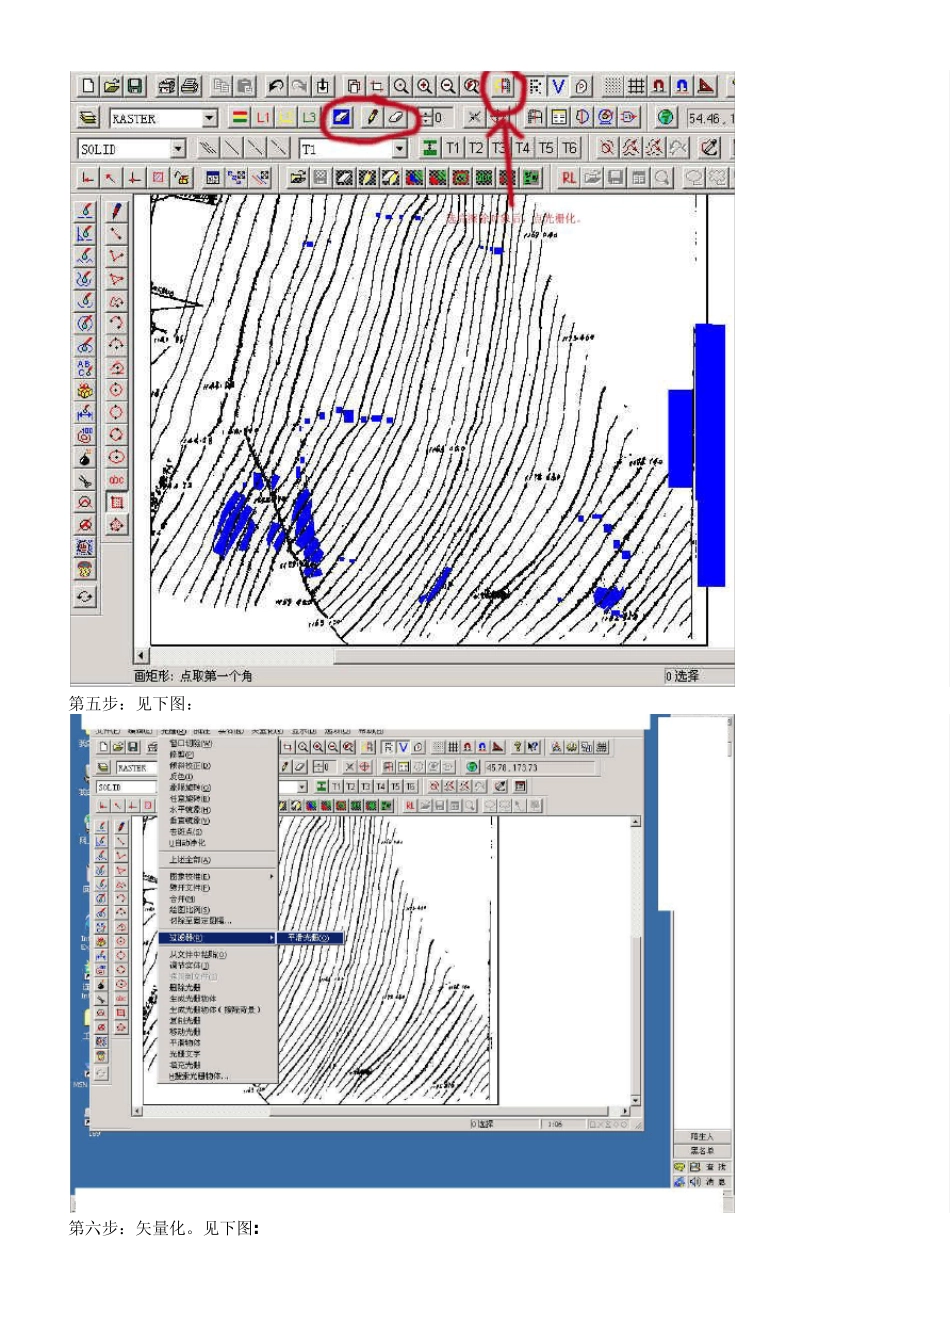
Task: Click the blue V icon in upper toolbar
Action: pos(558,86)
